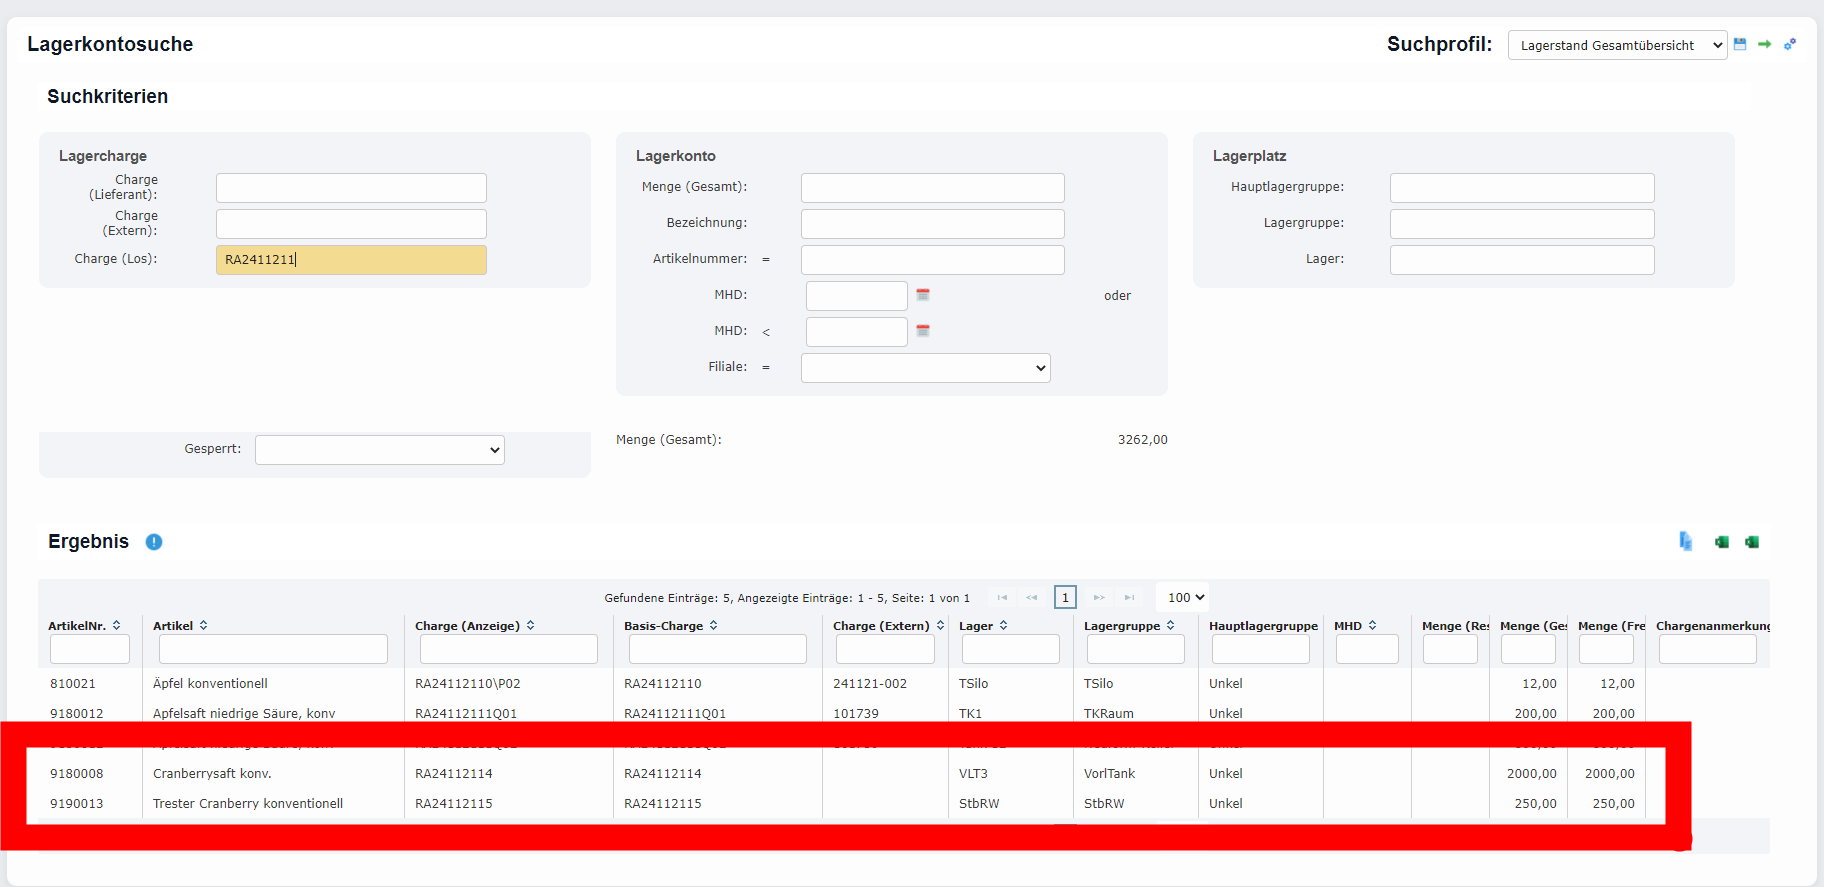
Task: Expand the Filiale dropdown
Action: pos(925,368)
